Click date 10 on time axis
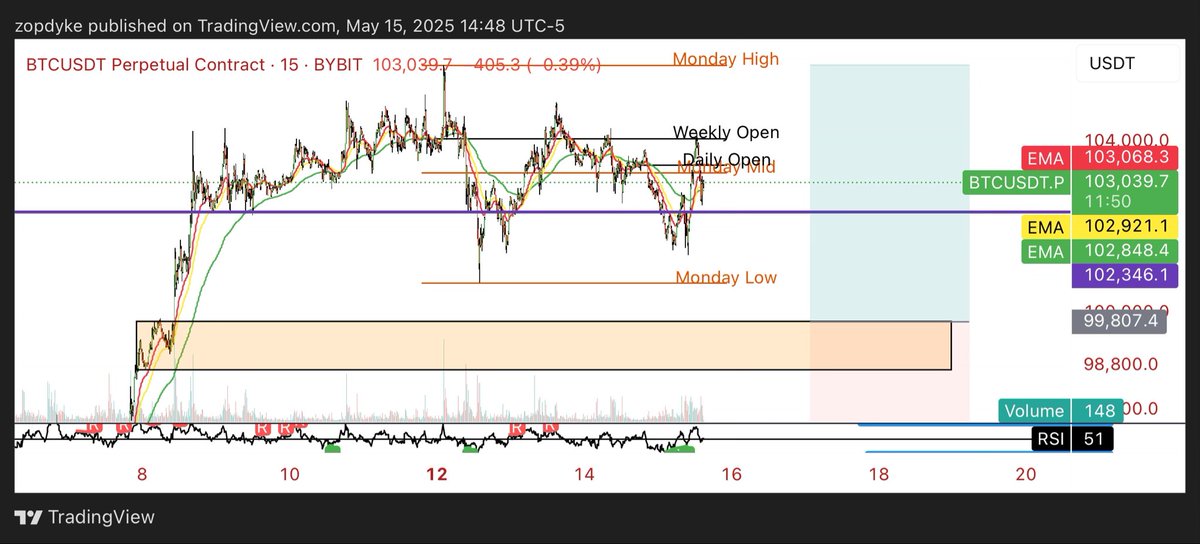The image size is (1200, 544). point(289,475)
